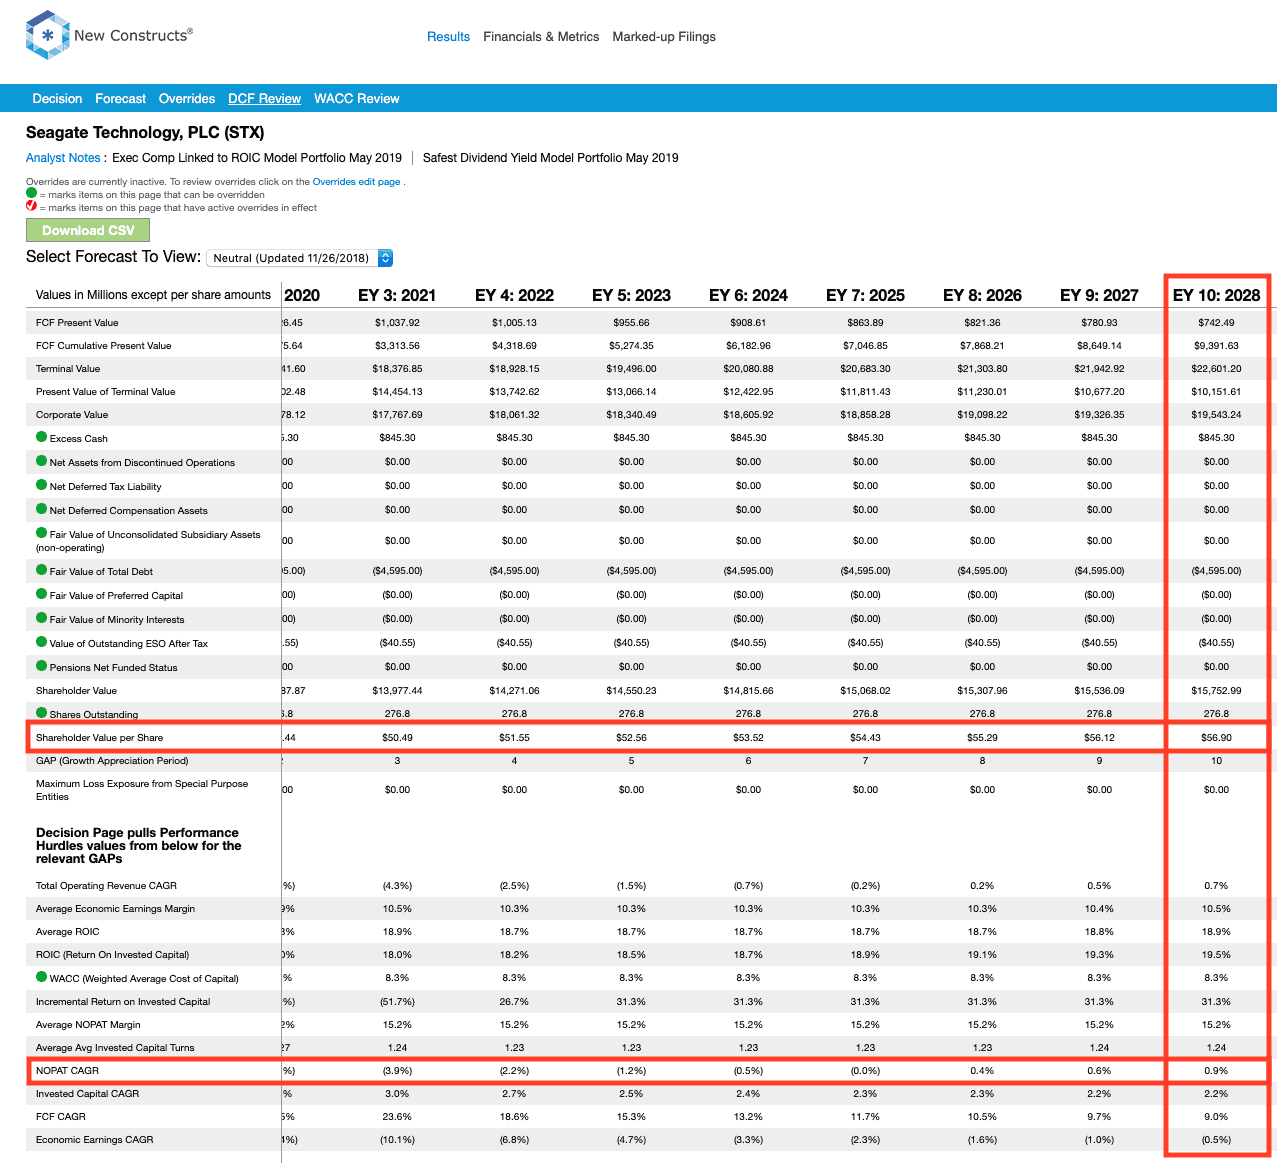The image size is (1277, 1163).
Task: Click green dot for Net Assets from Discontinued Operations
Action: coord(42,461)
